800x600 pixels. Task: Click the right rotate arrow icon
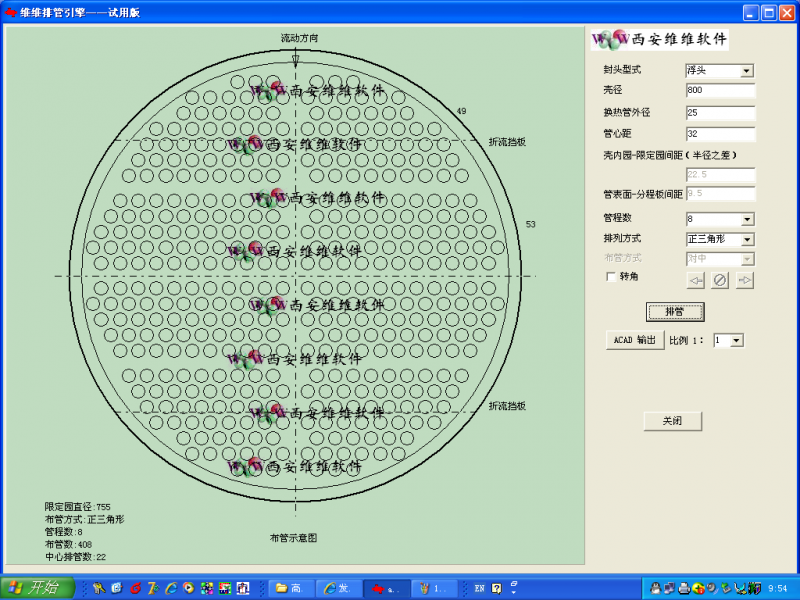tap(745, 280)
